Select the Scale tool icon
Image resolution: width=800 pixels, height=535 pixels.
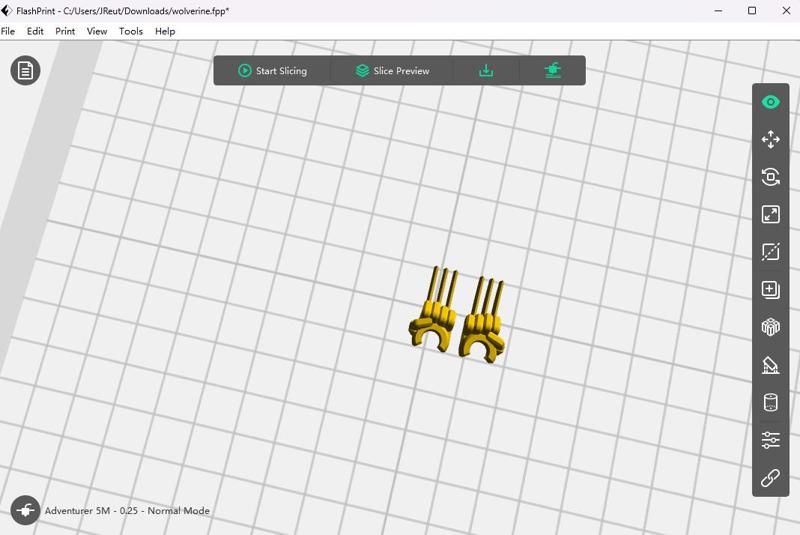pyautogui.click(x=770, y=214)
